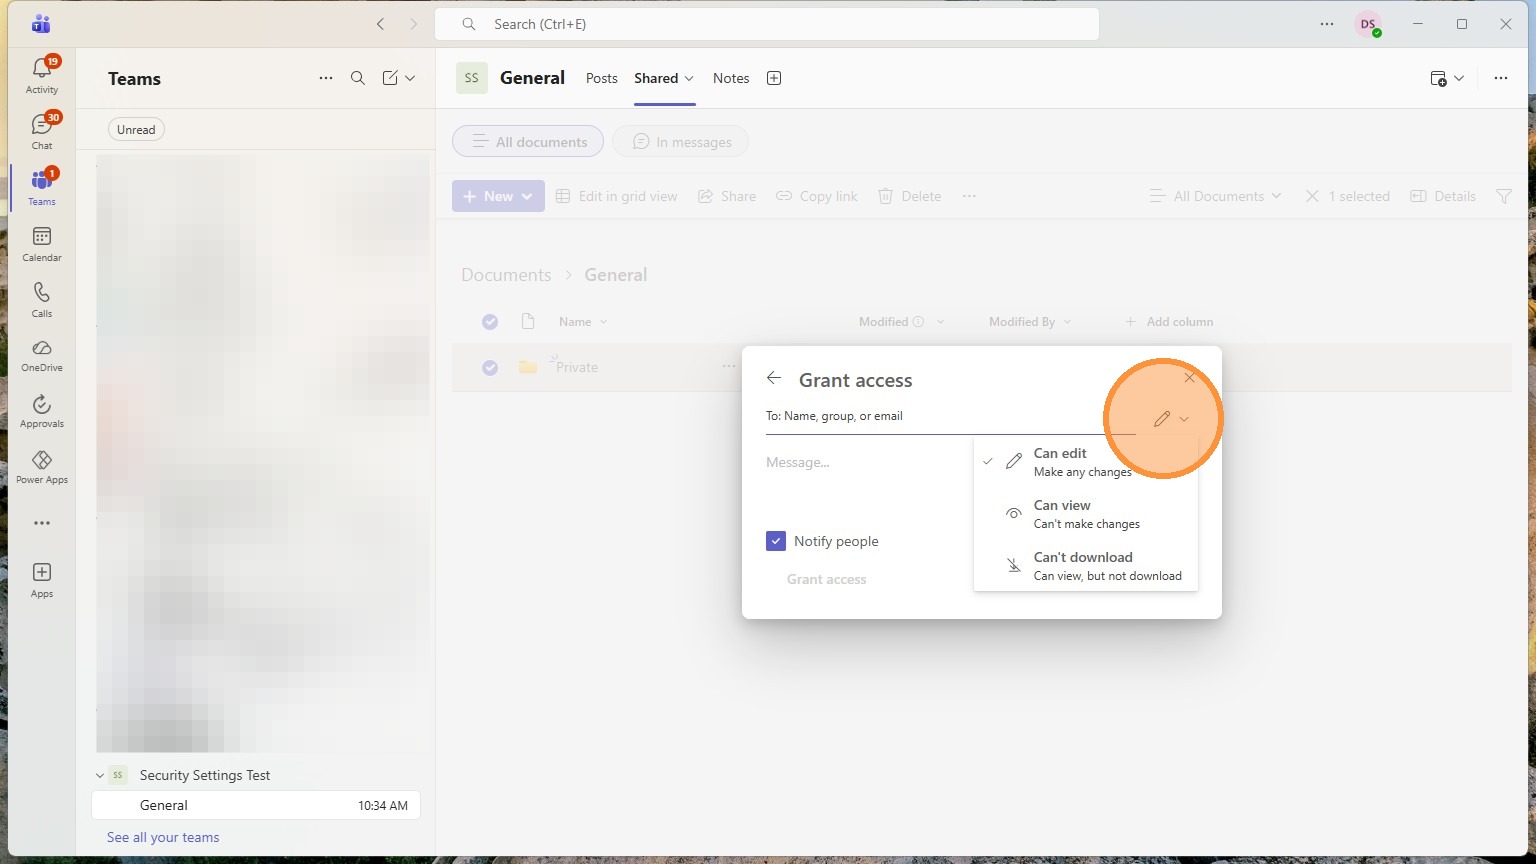This screenshot has width=1536, height=864.
Task: Open the permission pencil dropdown
Action: 1170,419
